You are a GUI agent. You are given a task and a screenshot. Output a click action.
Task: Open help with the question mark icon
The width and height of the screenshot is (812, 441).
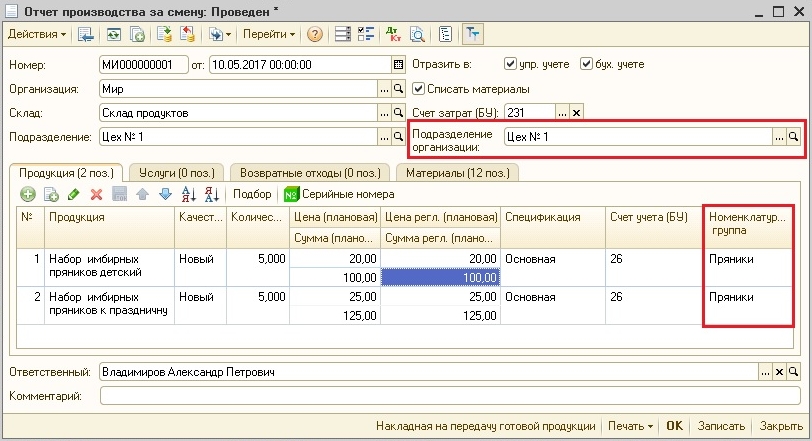(x=314, y=34)
